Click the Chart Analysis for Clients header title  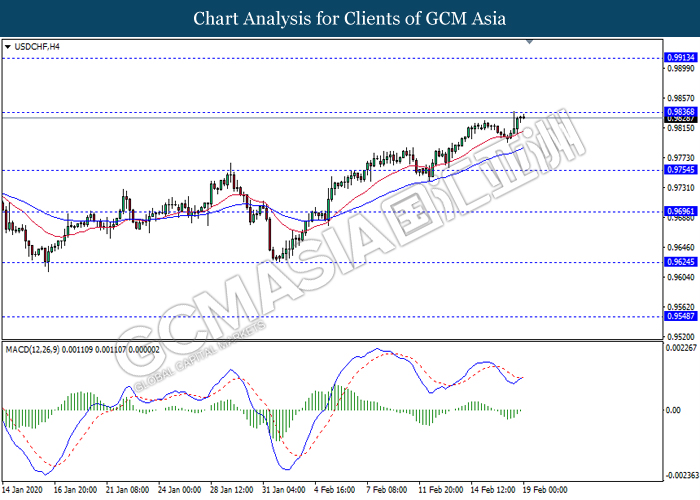350,18
